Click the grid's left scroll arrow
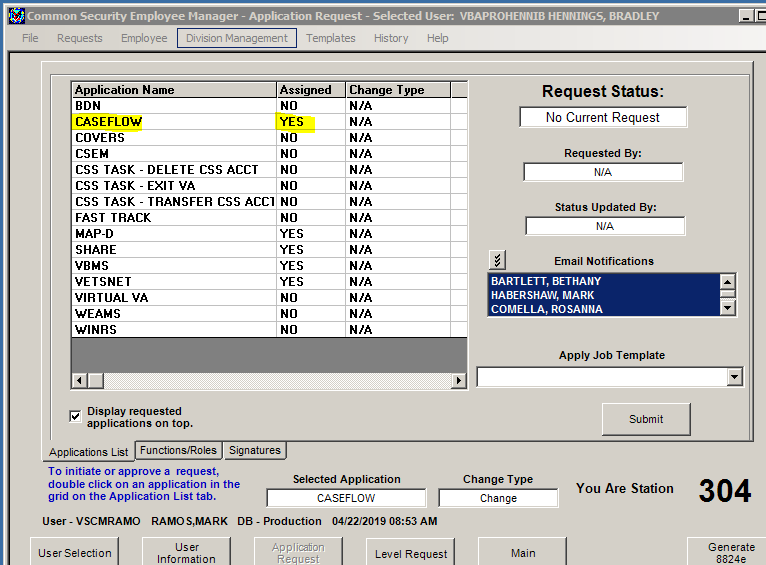Image resolution: width=766 pixels, height=565 pixels. tap(80, 380)
